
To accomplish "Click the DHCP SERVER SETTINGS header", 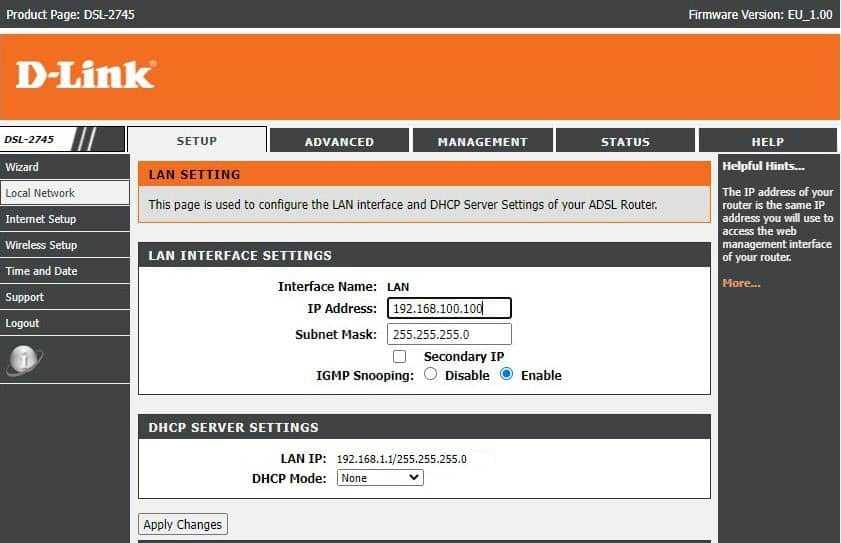I will (x=233, y=427).
